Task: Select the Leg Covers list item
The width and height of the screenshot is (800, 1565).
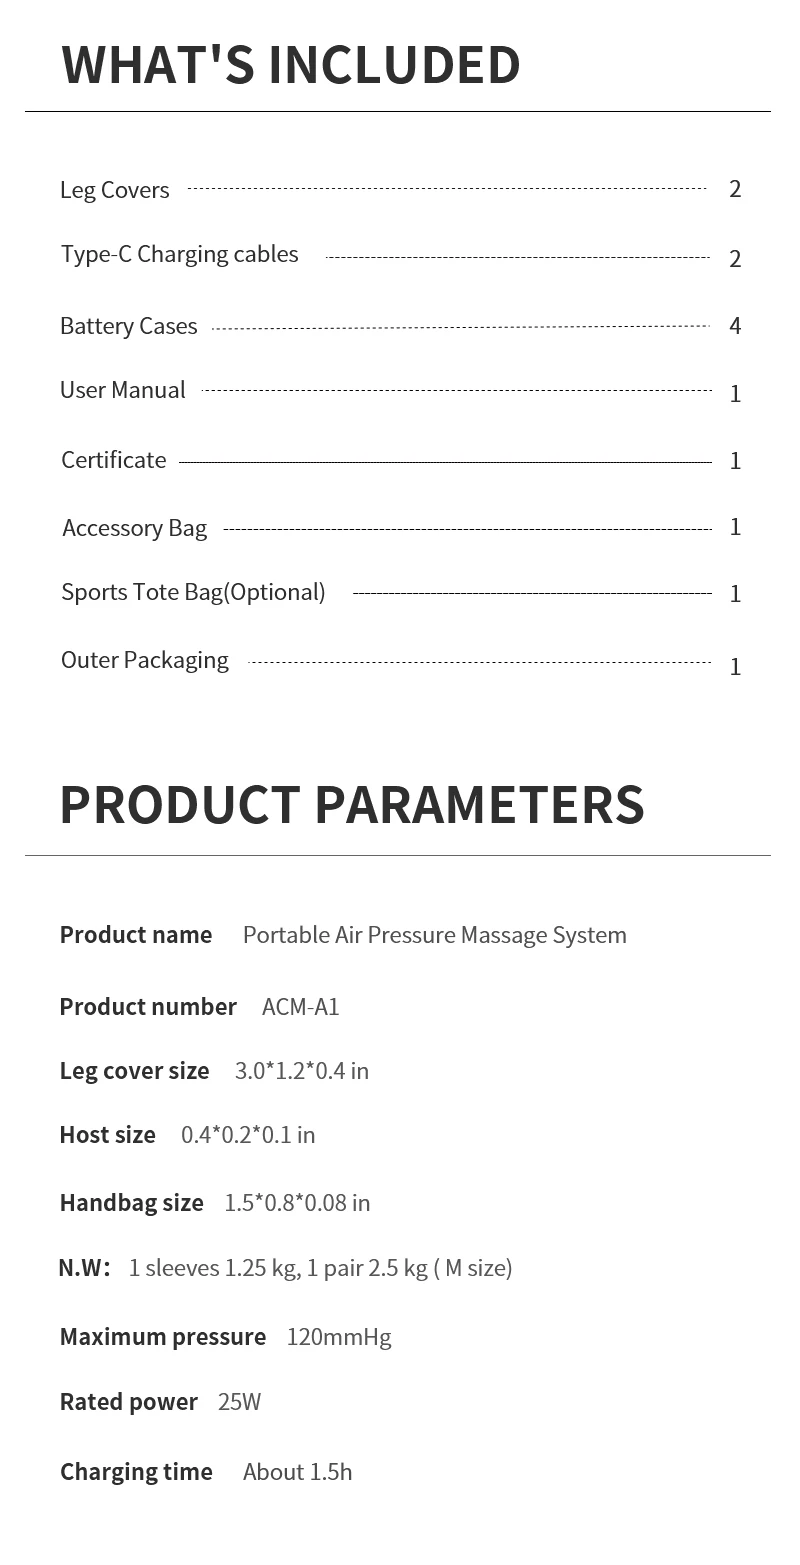Action: [x=114, y=190]
